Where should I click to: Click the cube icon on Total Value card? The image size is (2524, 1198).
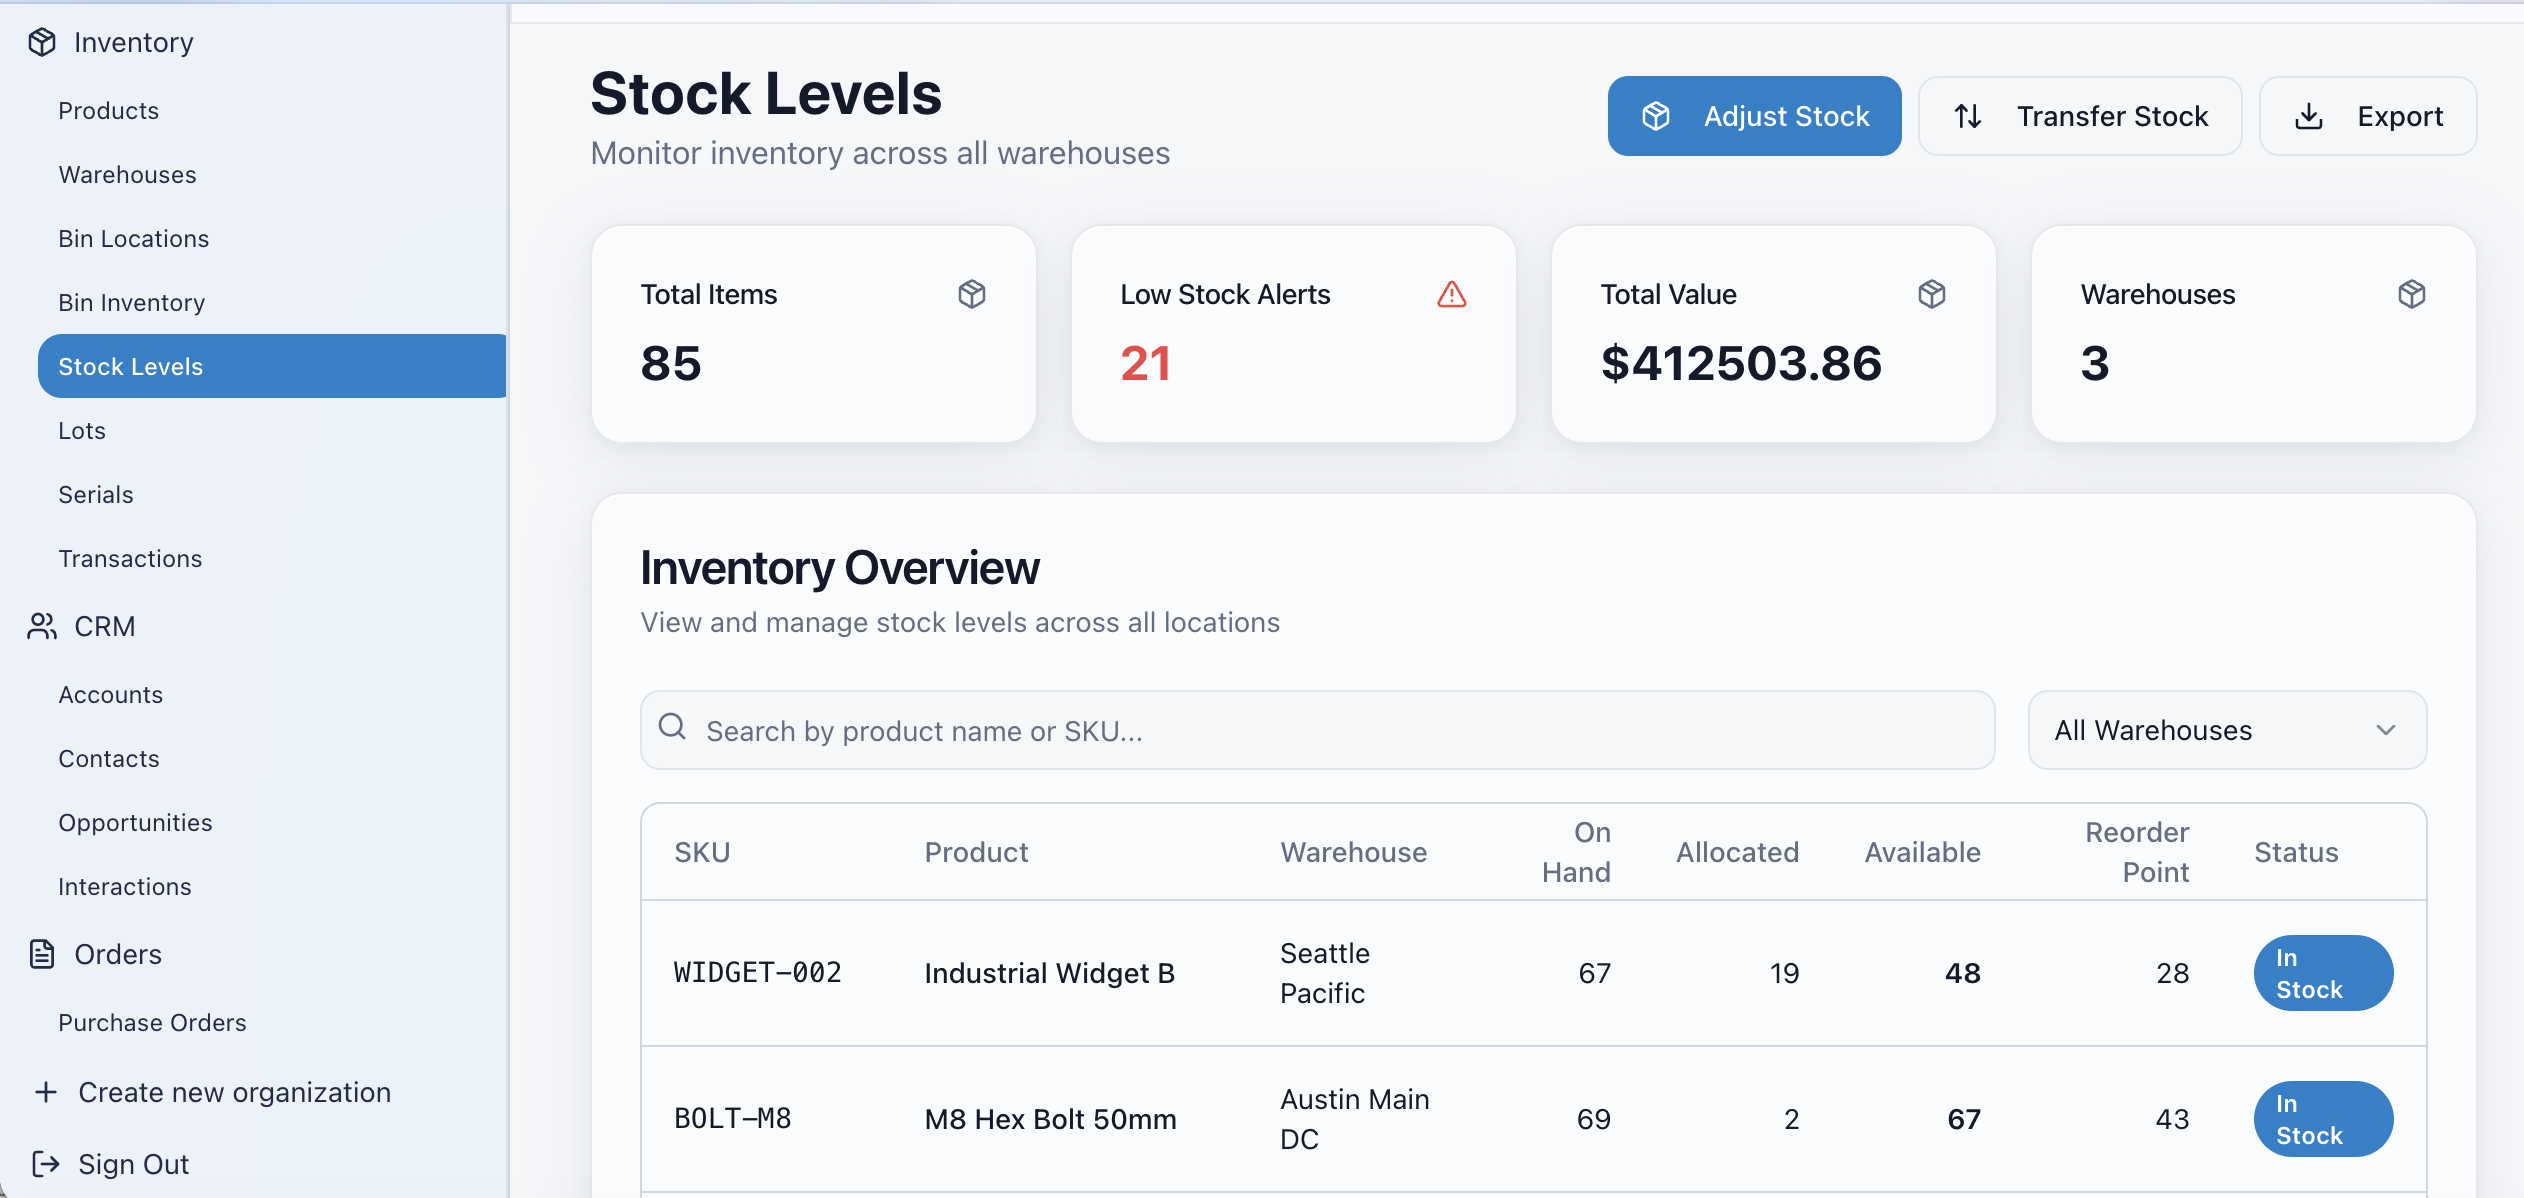coord(1932,294)
